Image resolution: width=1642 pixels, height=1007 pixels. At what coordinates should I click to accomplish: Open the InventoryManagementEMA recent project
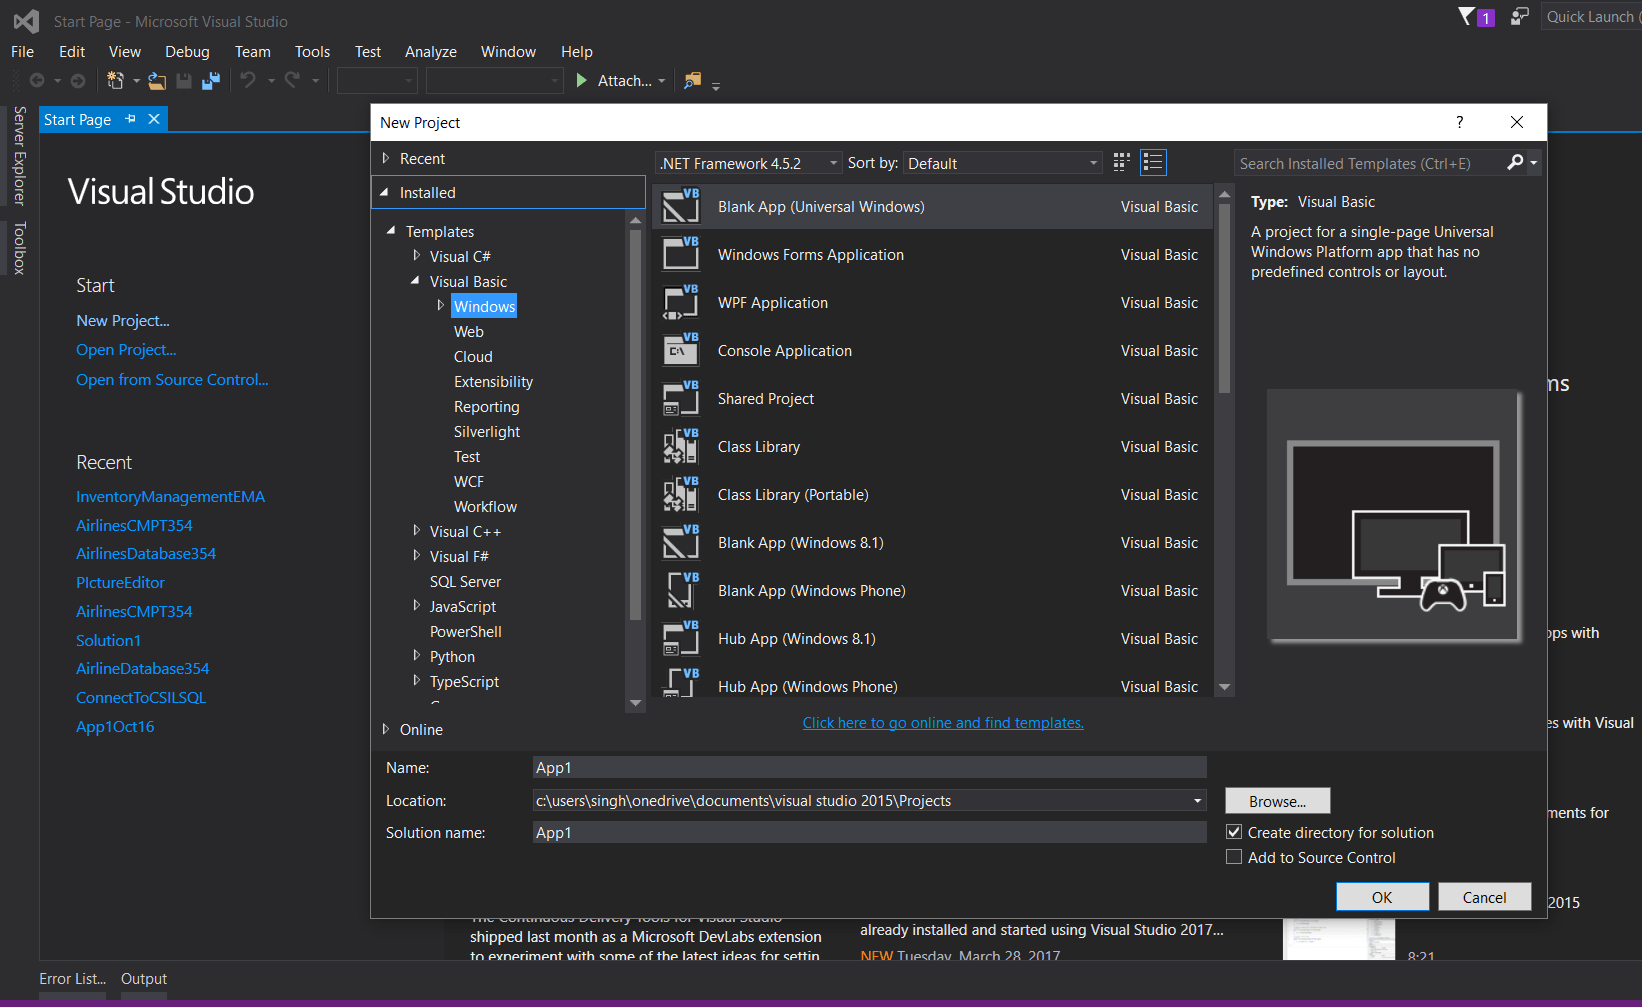(x=170, y=497)
